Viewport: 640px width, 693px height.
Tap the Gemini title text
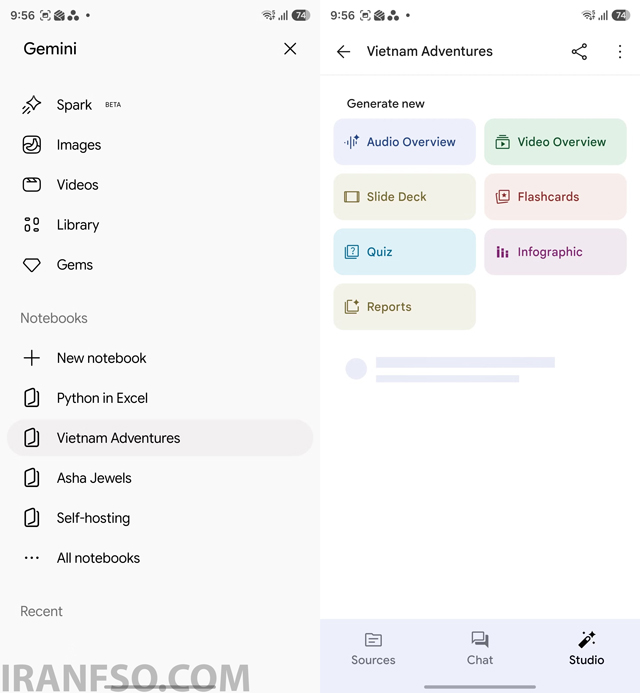pos(50,49)
